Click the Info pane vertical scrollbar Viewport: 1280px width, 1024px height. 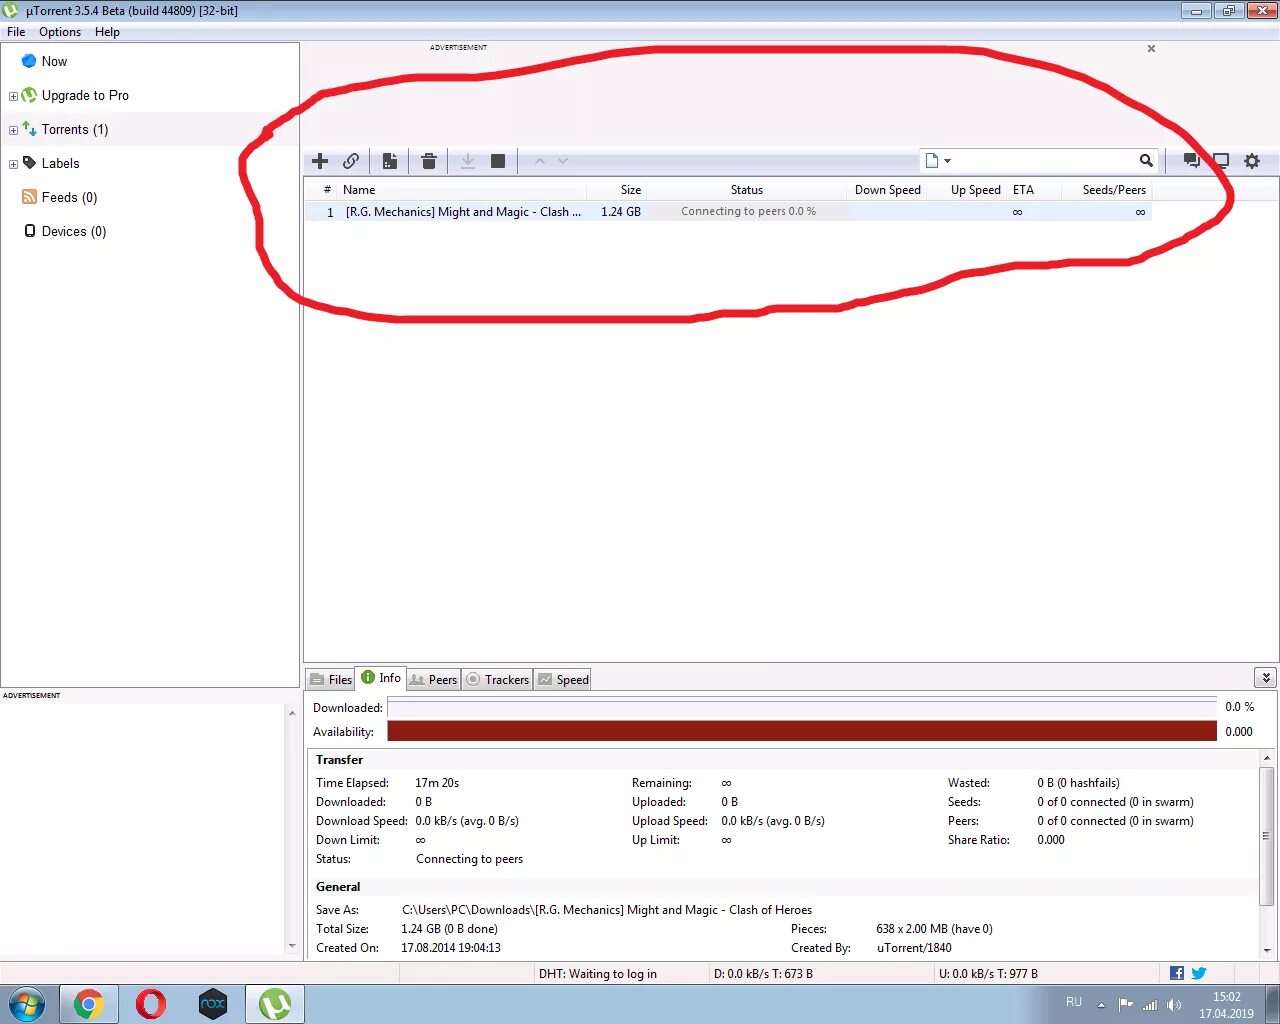pyautogui.click(x=1267, y=836)
